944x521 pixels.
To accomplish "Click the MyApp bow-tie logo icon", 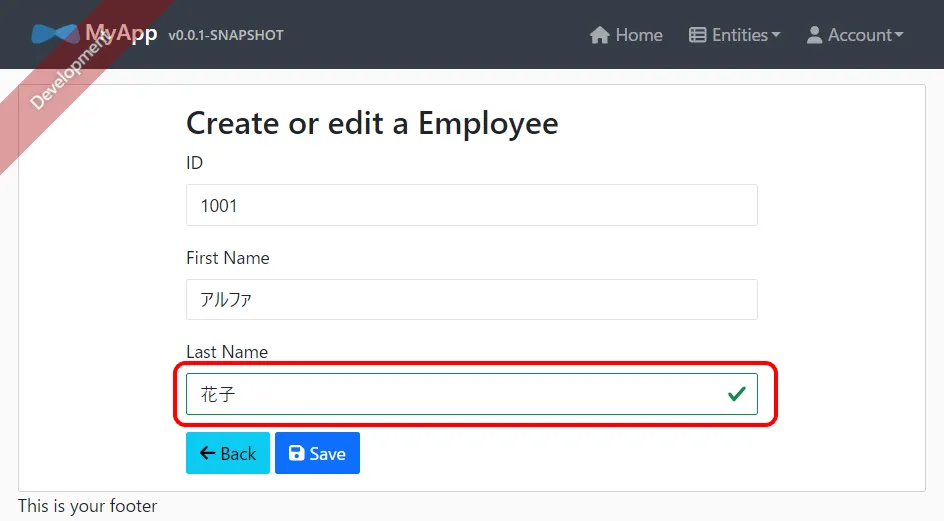I will 55,34.
